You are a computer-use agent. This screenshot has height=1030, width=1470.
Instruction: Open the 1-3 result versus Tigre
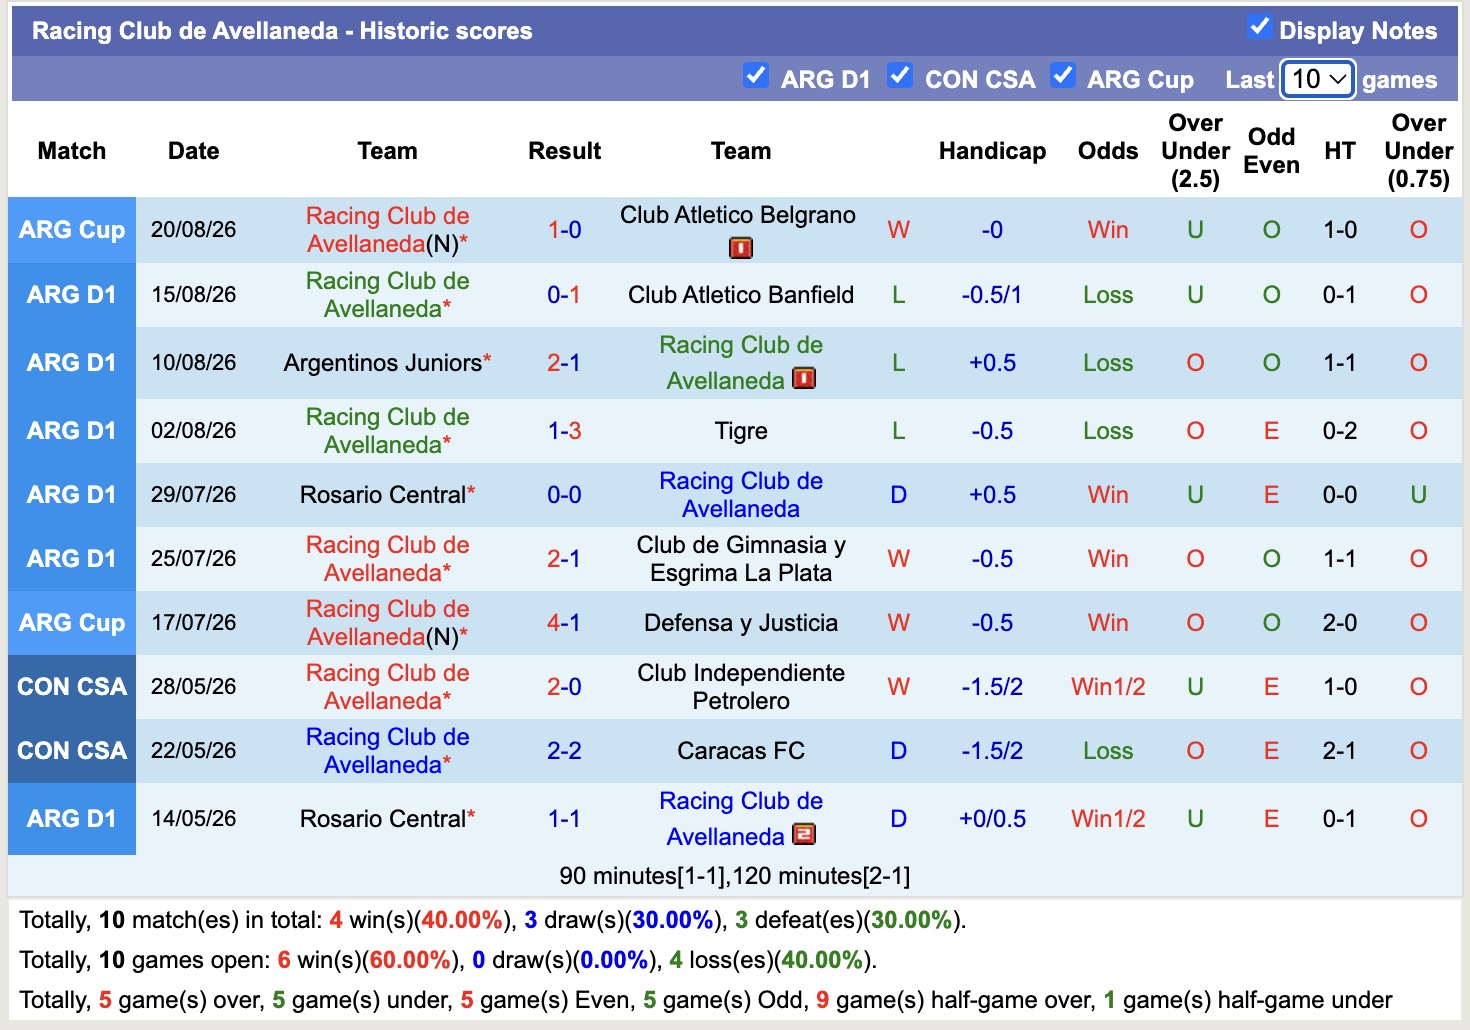564,431
